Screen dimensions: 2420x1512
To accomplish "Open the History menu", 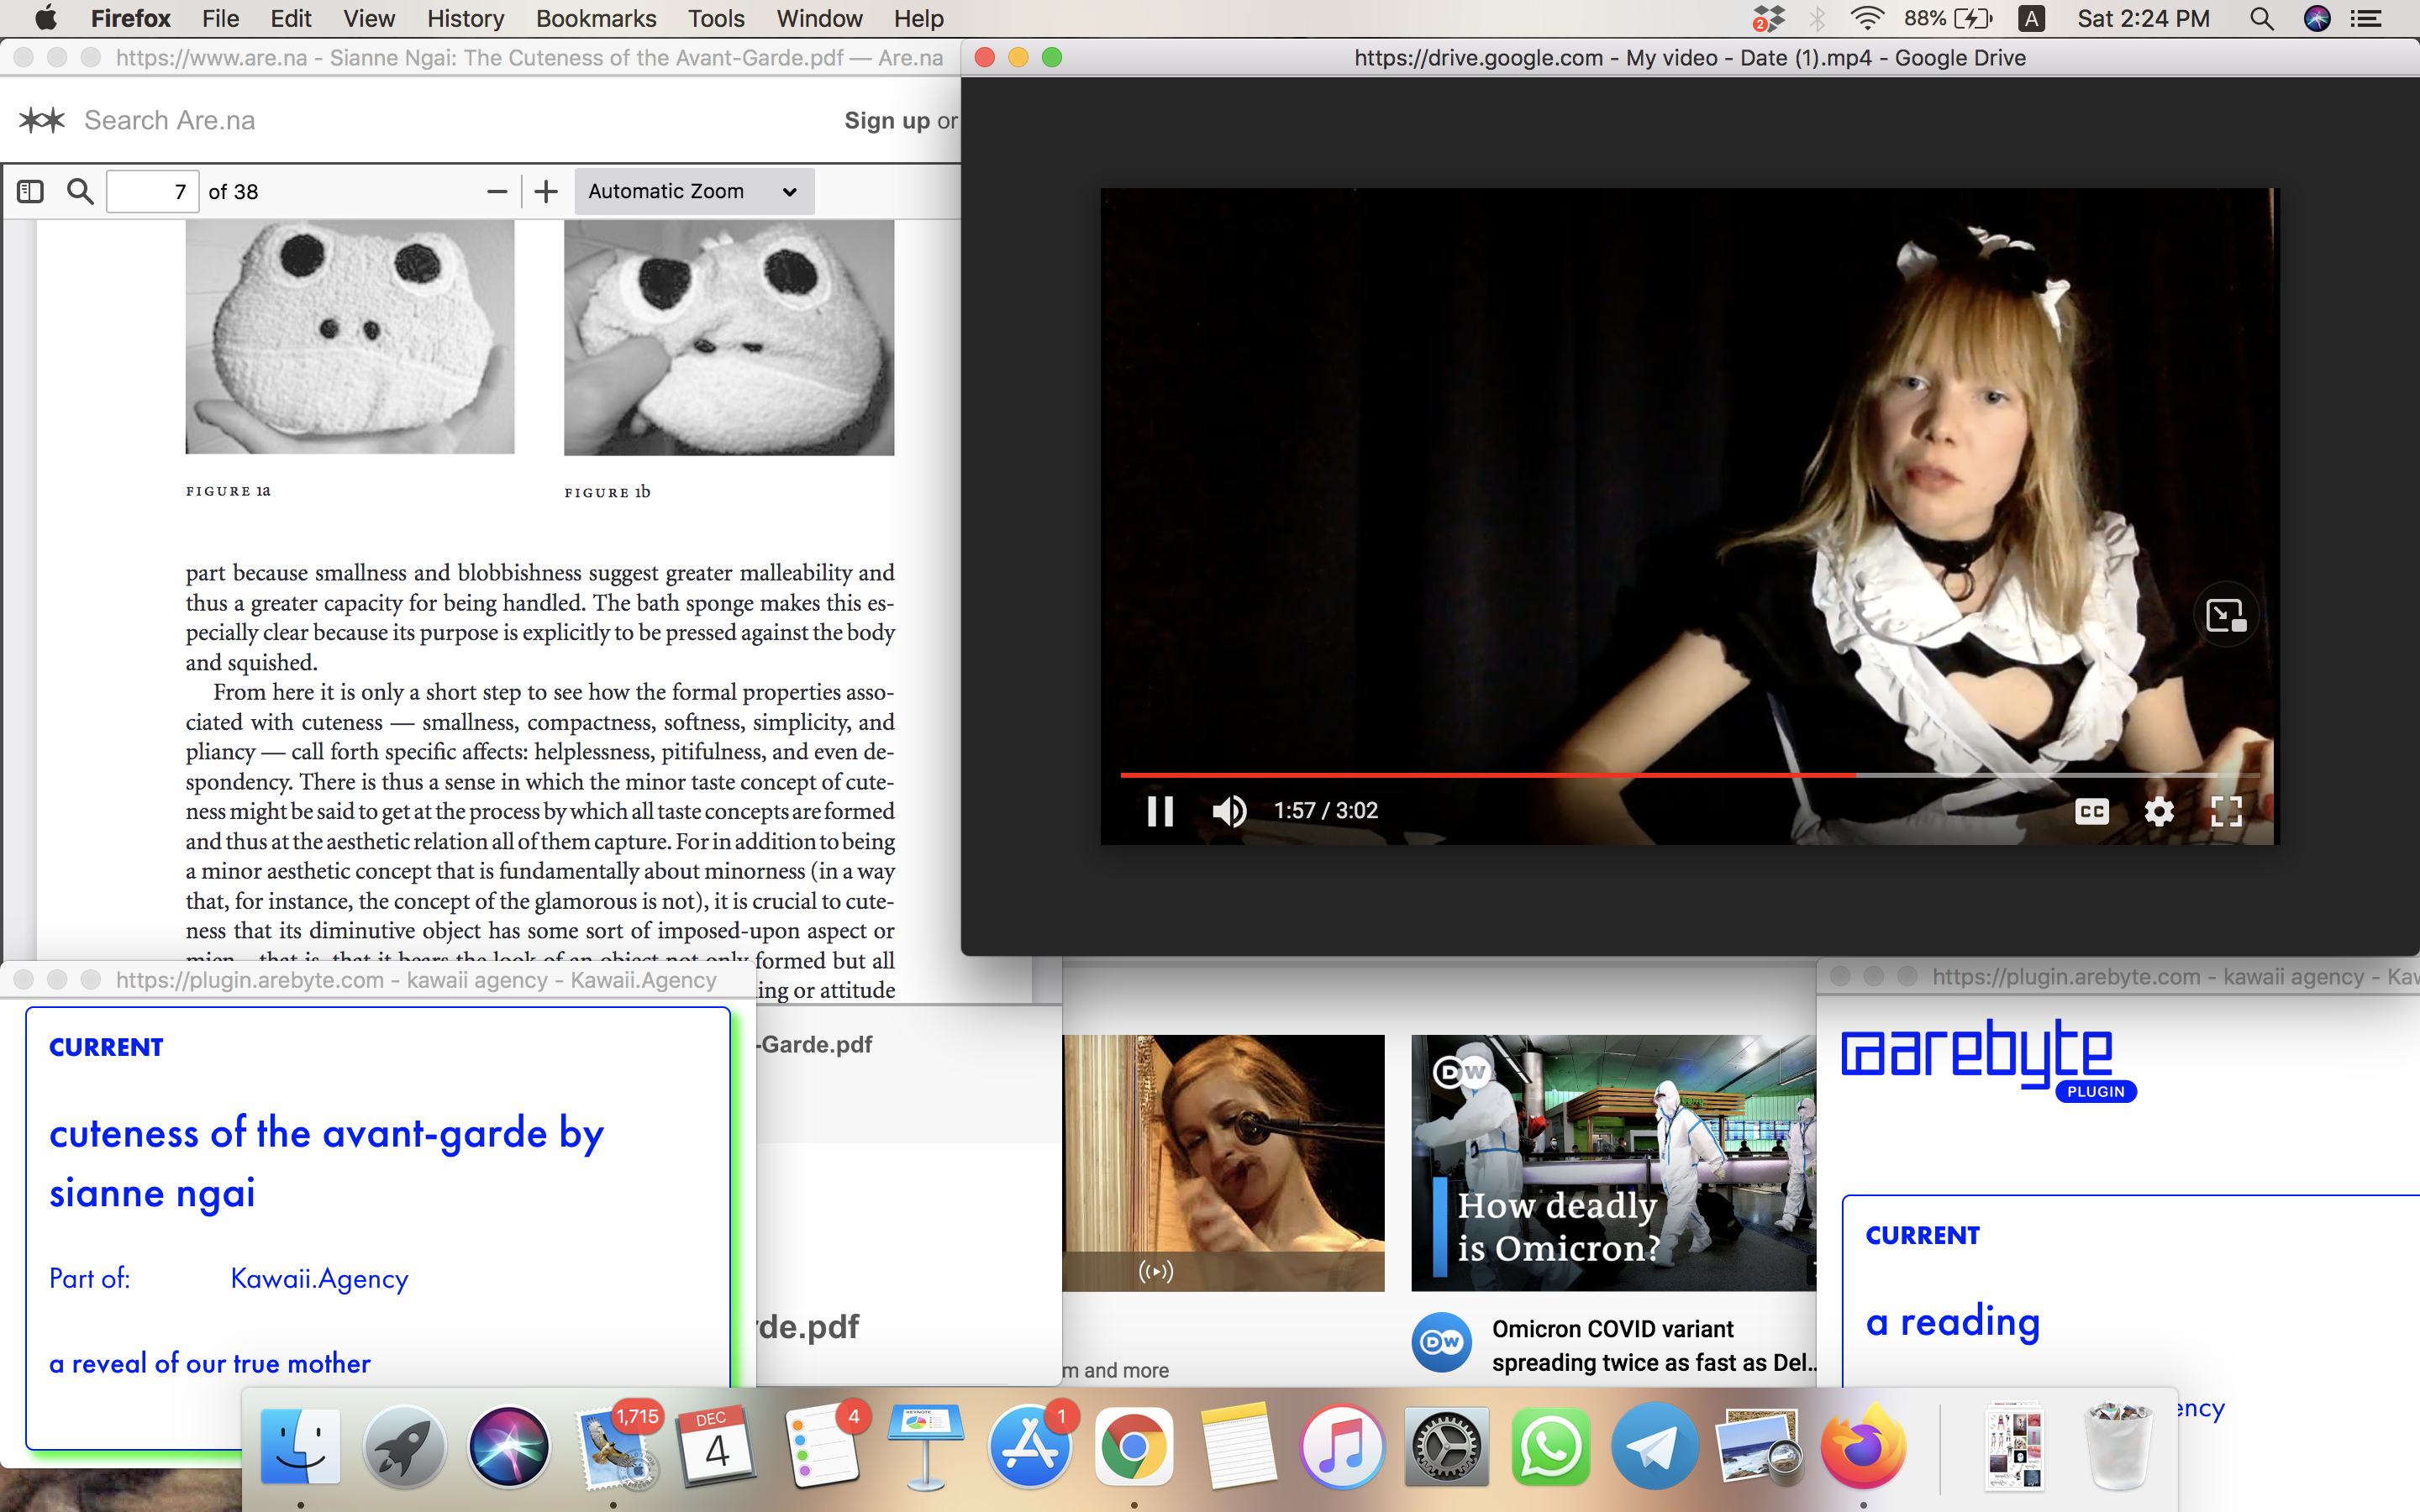I will click(465, 19).
